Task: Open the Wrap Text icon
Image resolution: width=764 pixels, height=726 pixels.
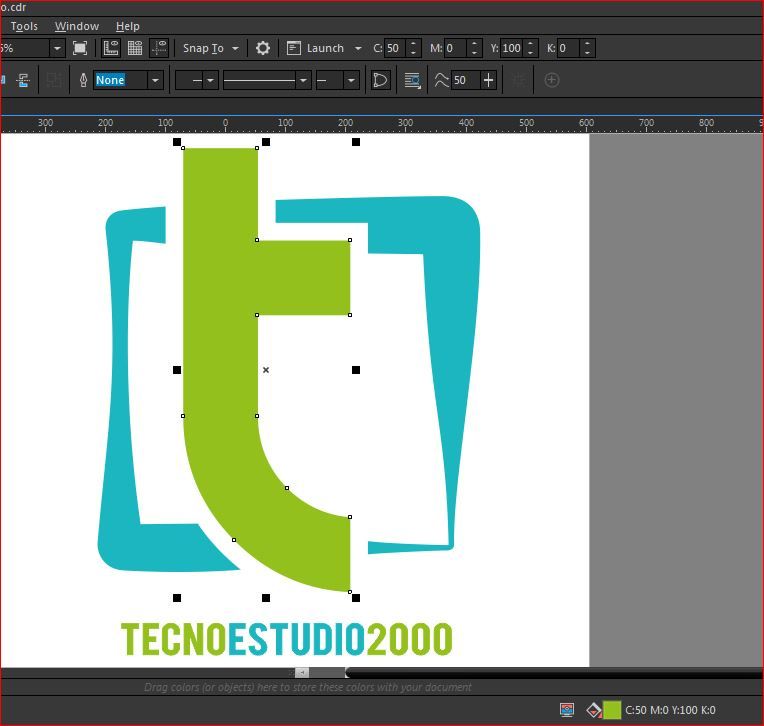Action: (x=412, y=80)
